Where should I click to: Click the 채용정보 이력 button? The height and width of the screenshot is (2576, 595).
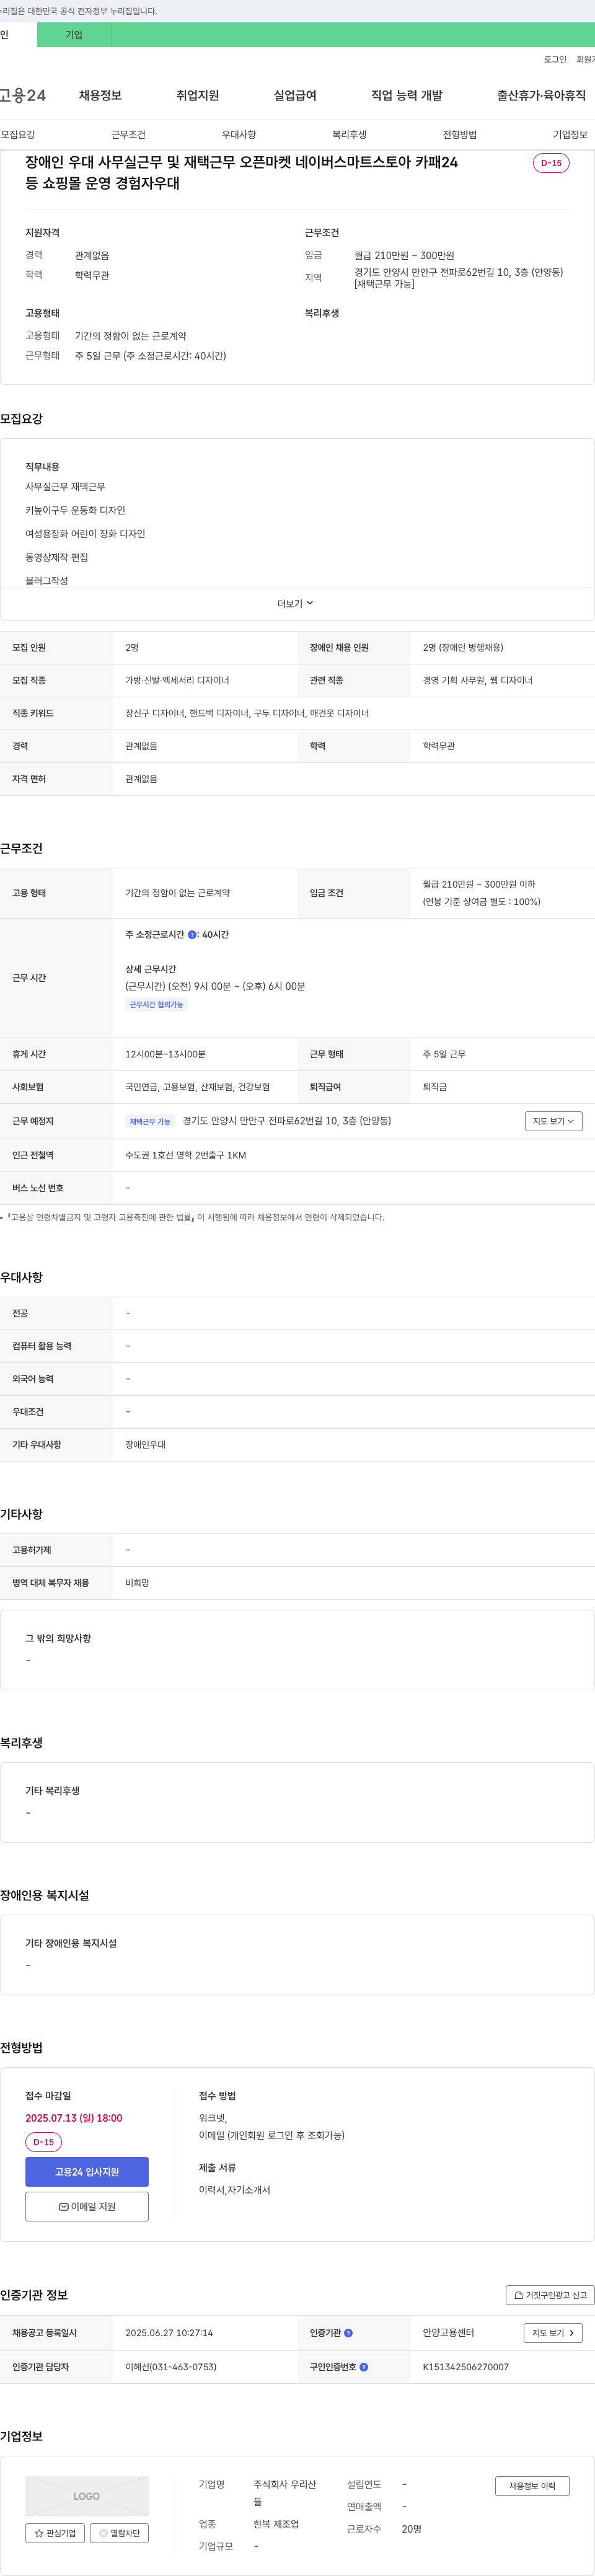pyautogui.click(x=532, y=2486)
